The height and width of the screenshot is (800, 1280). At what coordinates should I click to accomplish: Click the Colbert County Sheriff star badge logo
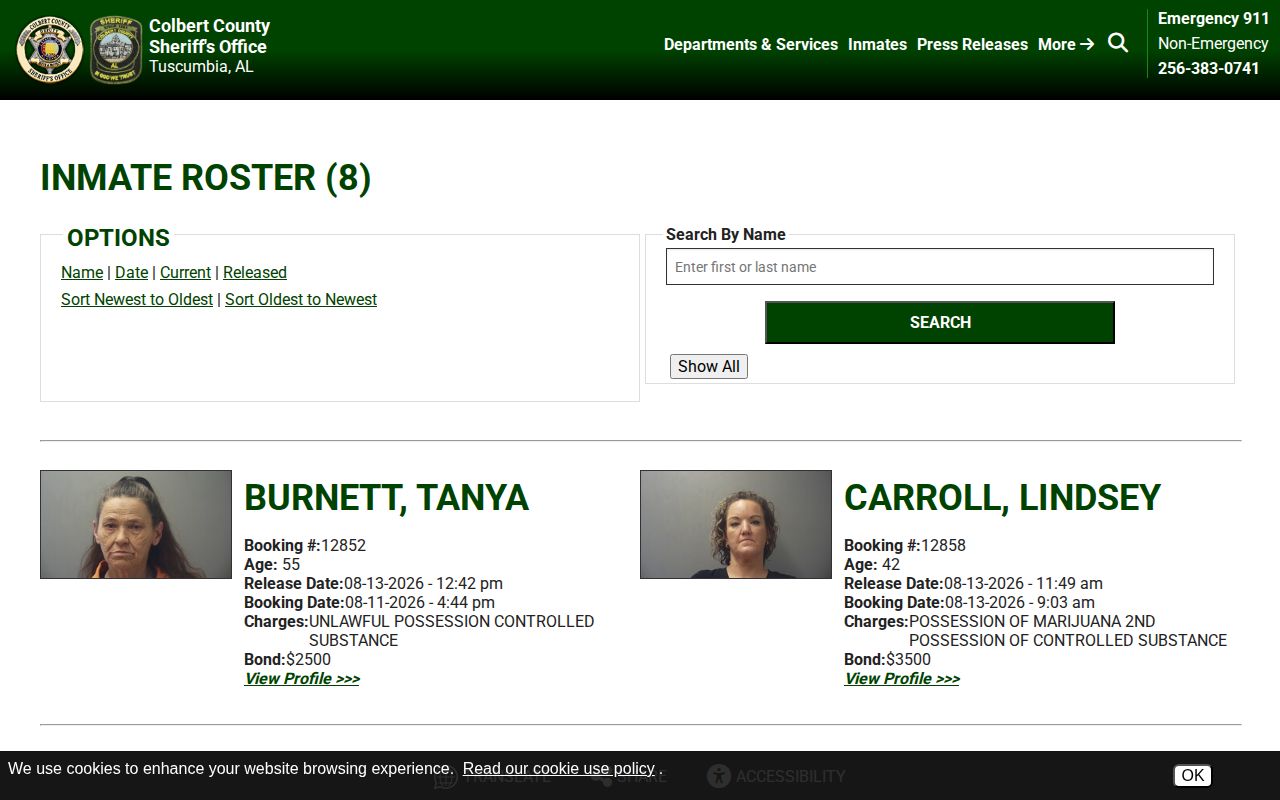point(49,49)
